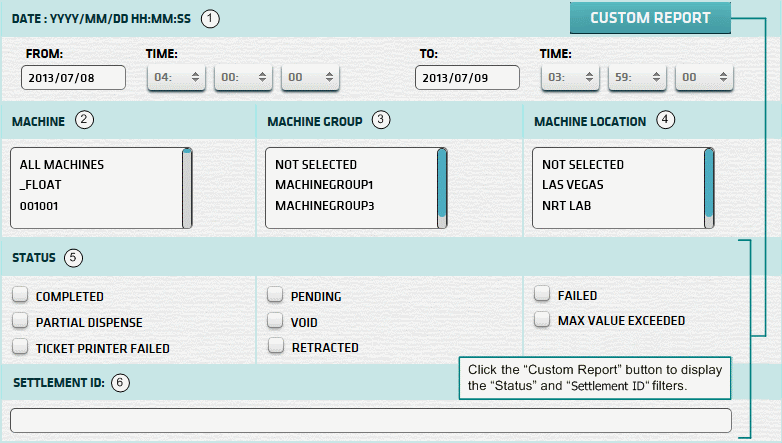
Task: Click the FROM date input field
Action: click(73, 78)
